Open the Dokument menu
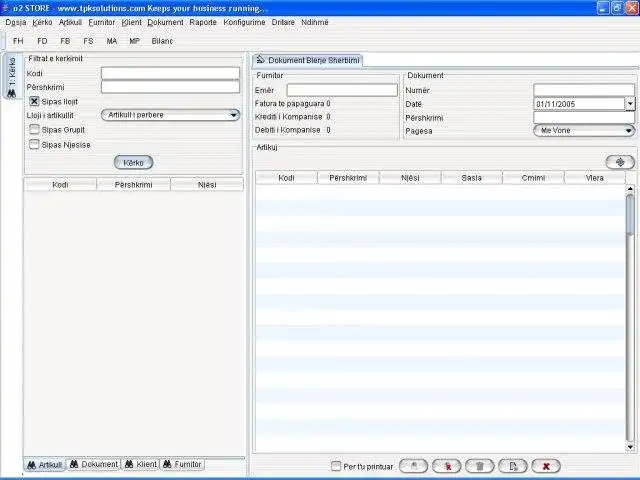640x480 pixels. tap(165, 22)
